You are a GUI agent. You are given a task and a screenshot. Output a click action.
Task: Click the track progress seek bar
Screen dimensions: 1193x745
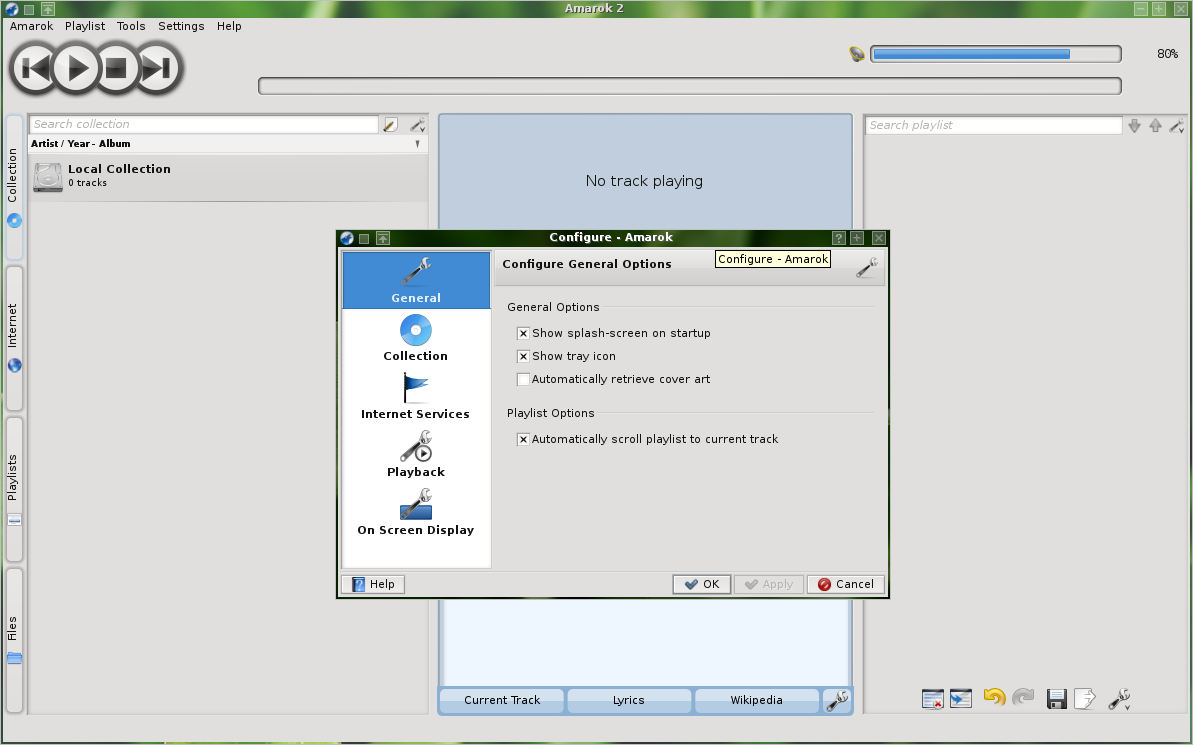[x=689, y=86]
